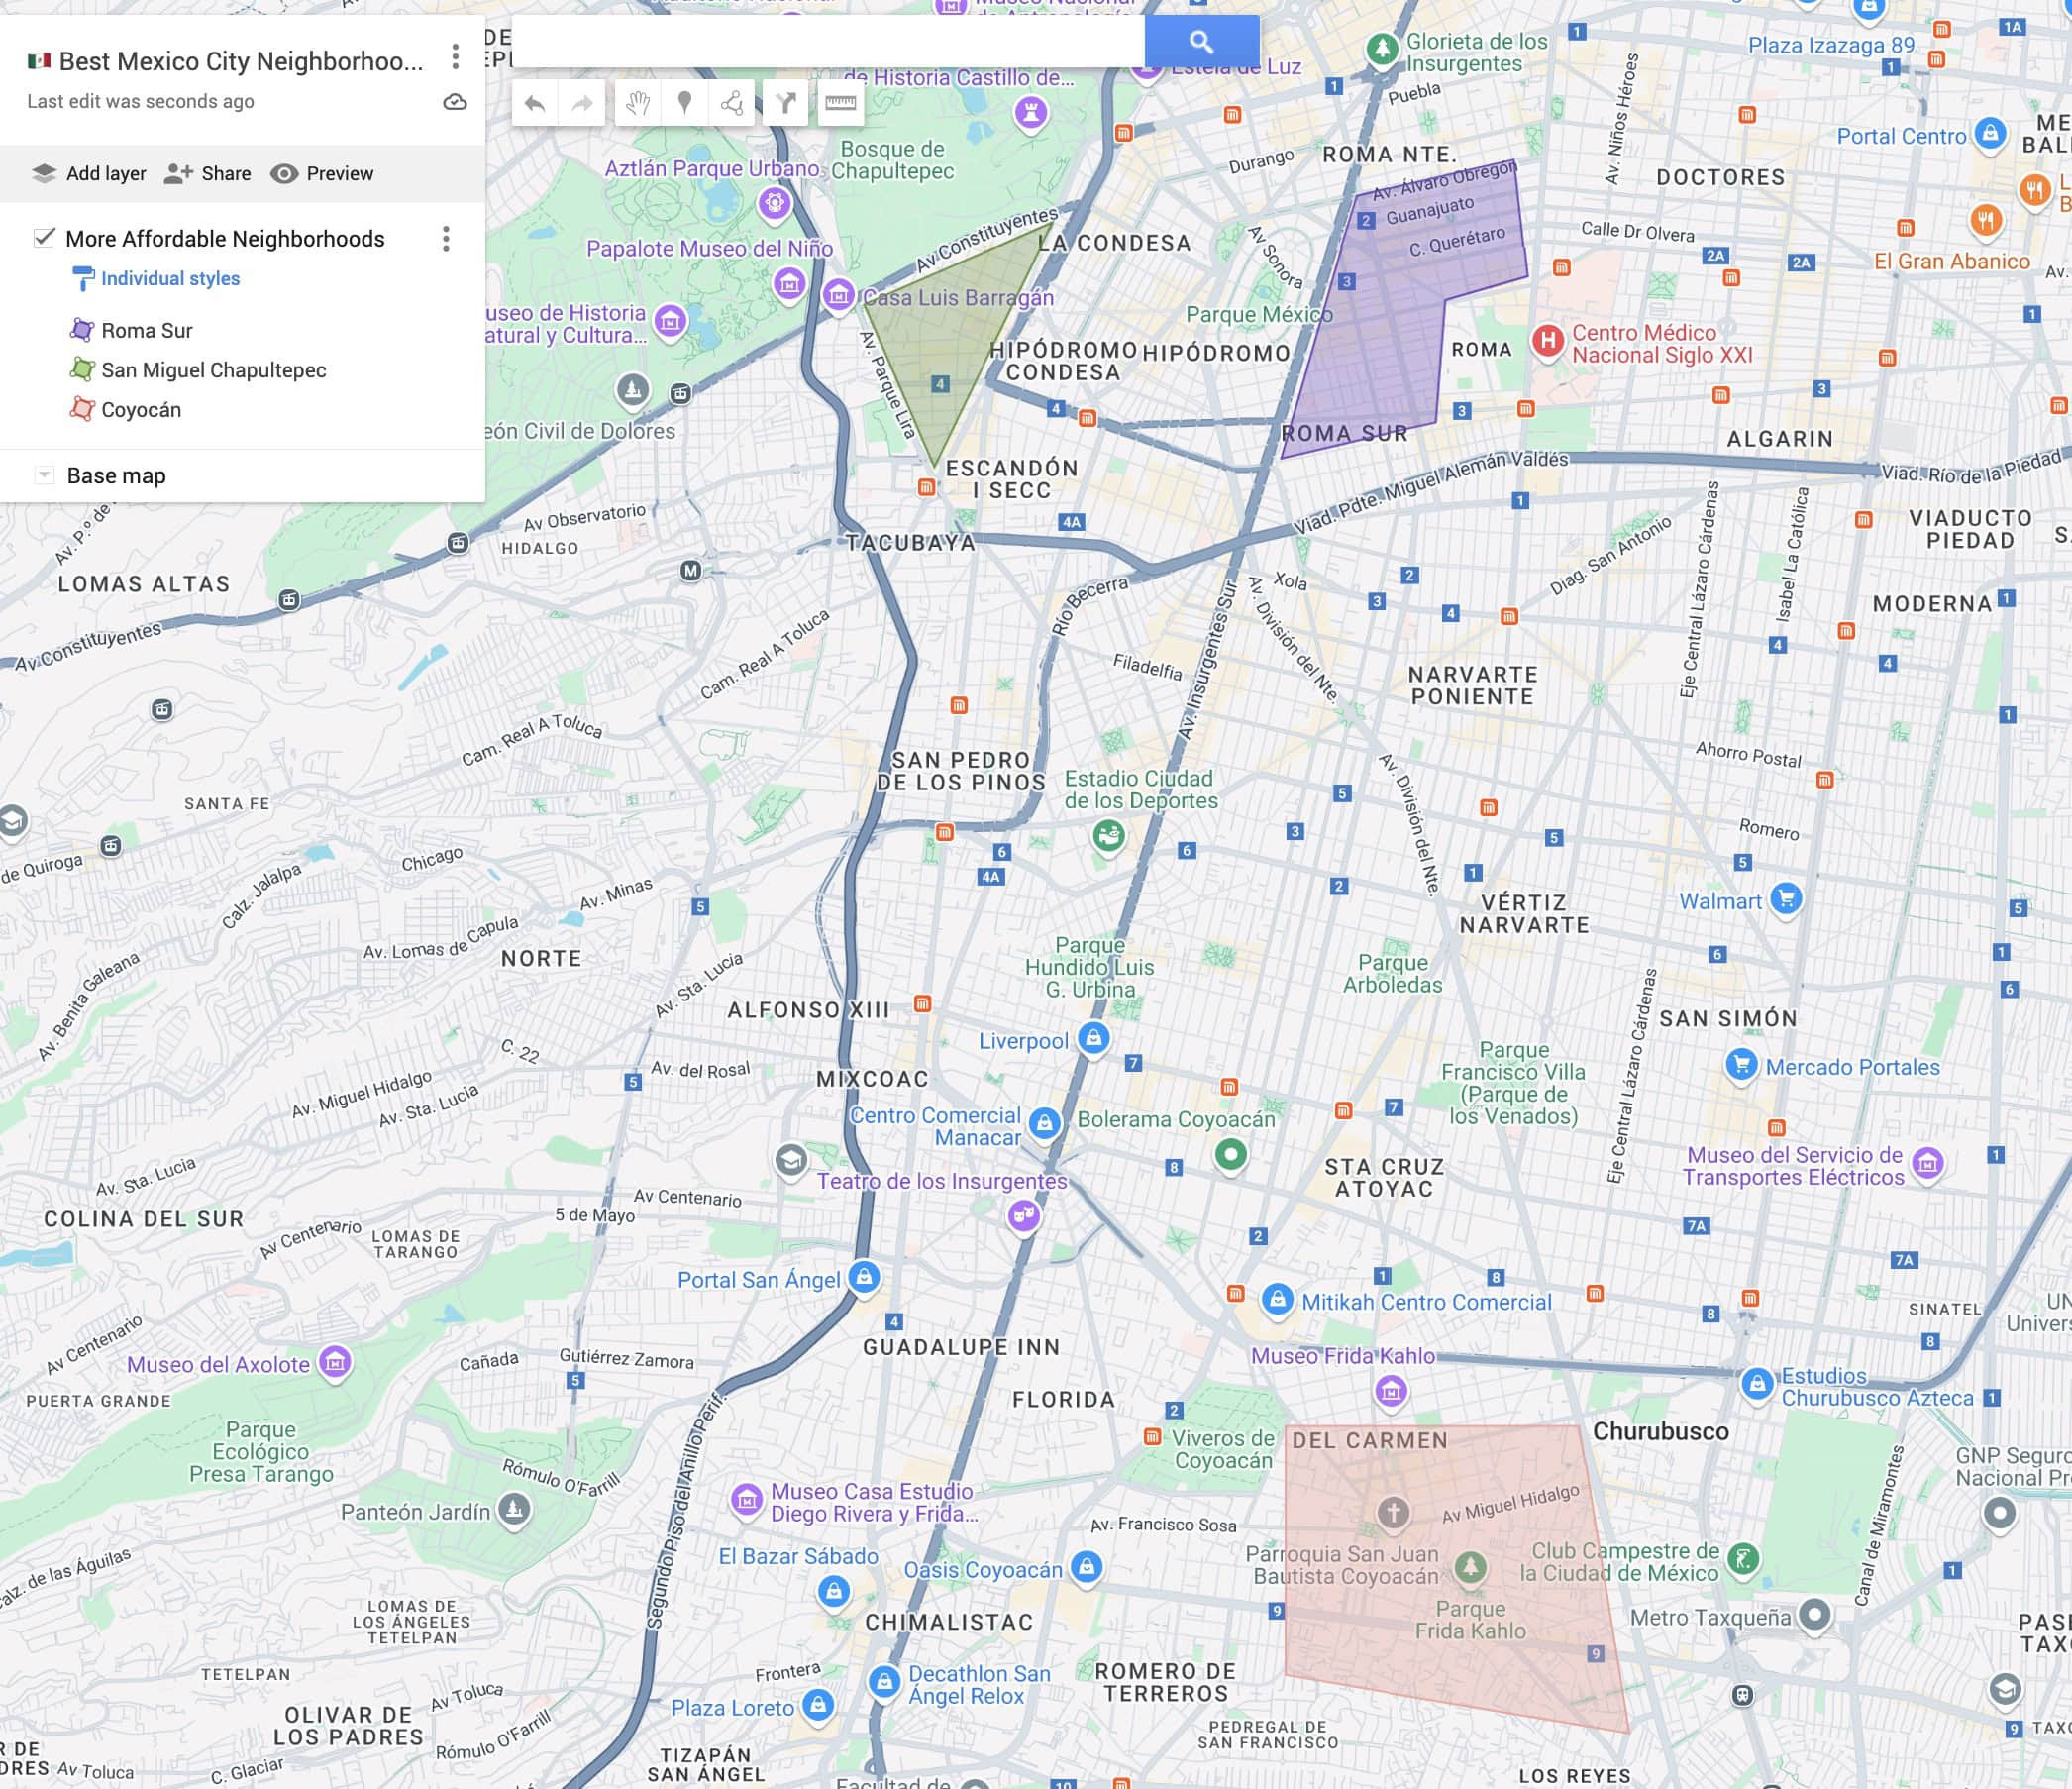This screenshot has width=2072, height=1789.
Task: Click Teatro de los Insurgentes marker
Action: 1024,1215
